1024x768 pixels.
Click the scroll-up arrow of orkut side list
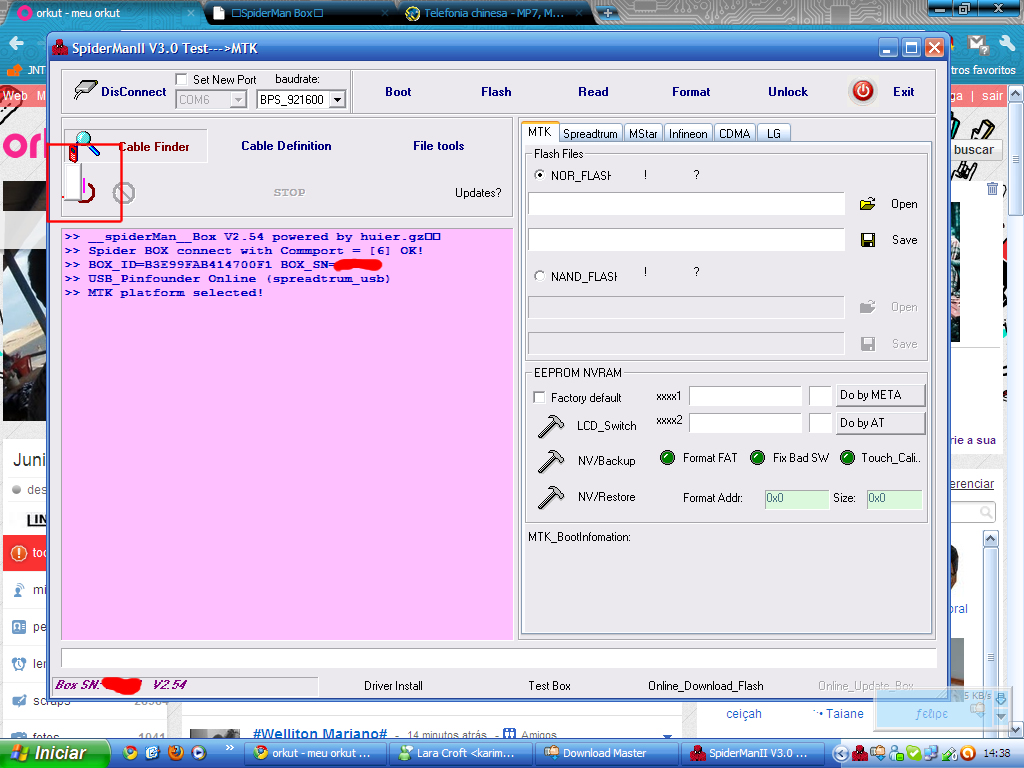[x=991, y=538]
